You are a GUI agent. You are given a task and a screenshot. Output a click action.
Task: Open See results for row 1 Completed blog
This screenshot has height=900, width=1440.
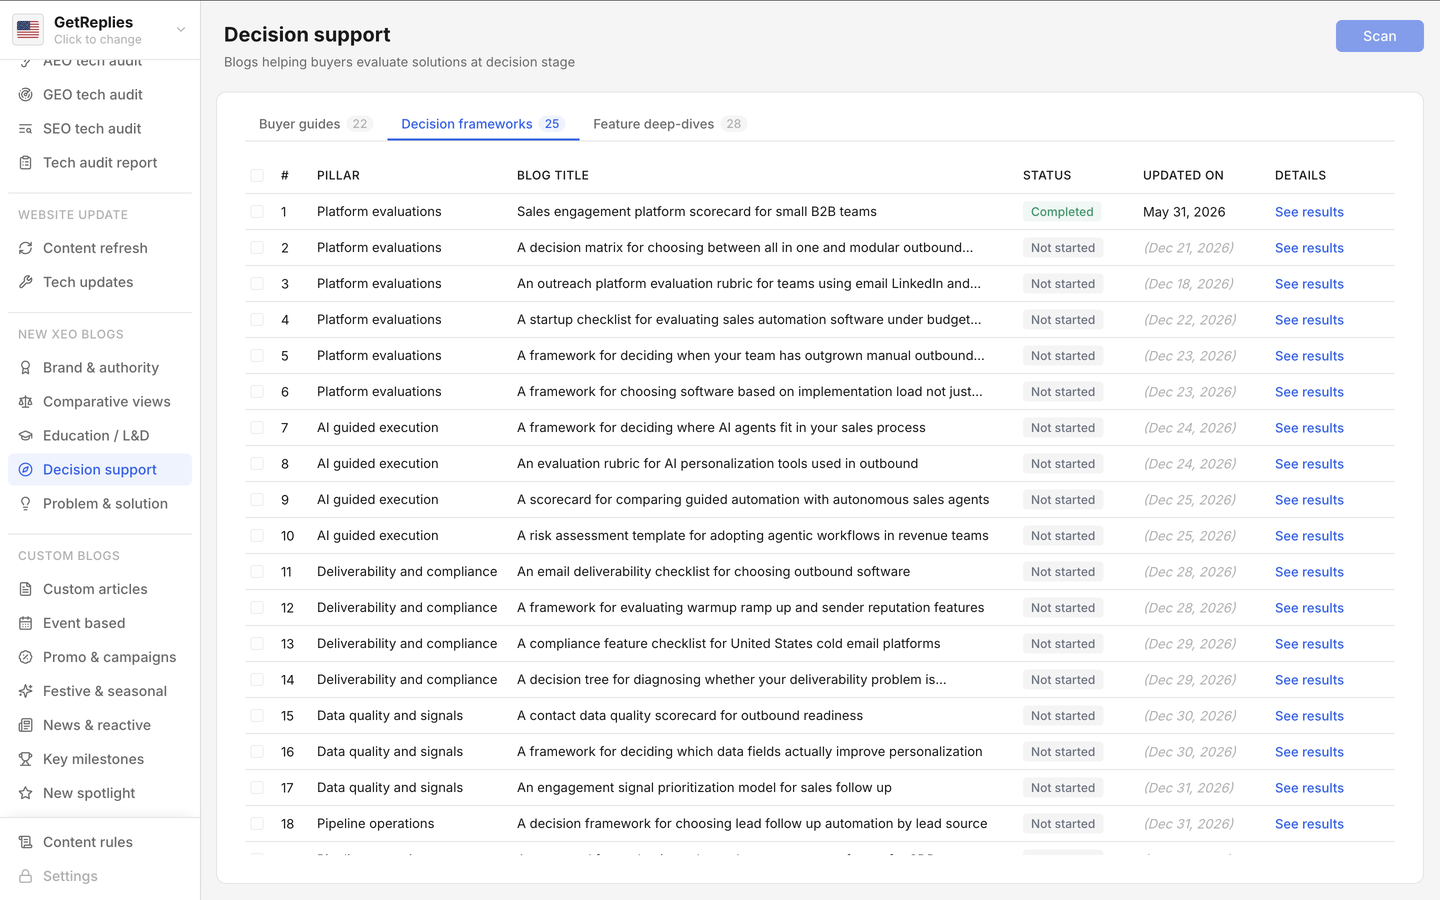pos(1309,212)
